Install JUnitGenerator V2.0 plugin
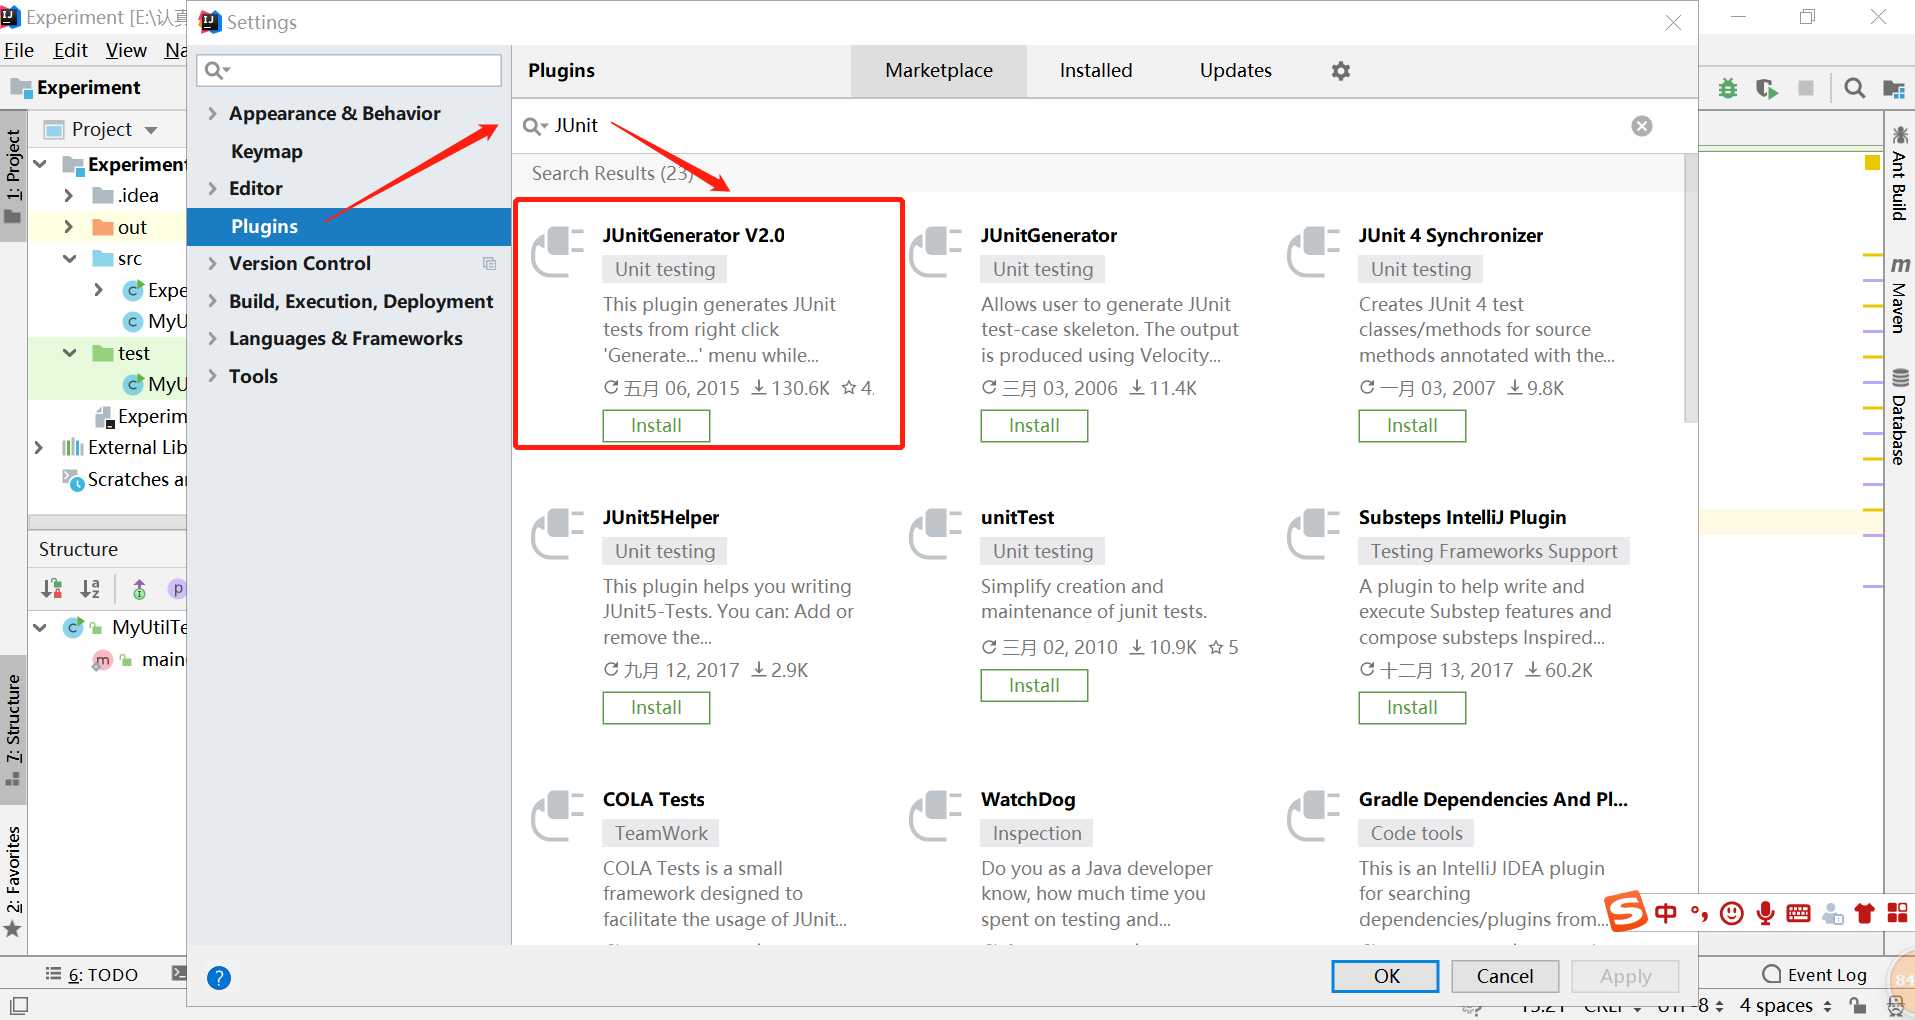The width and height of the screenshot is (1915, 1020). click(656, 426)
